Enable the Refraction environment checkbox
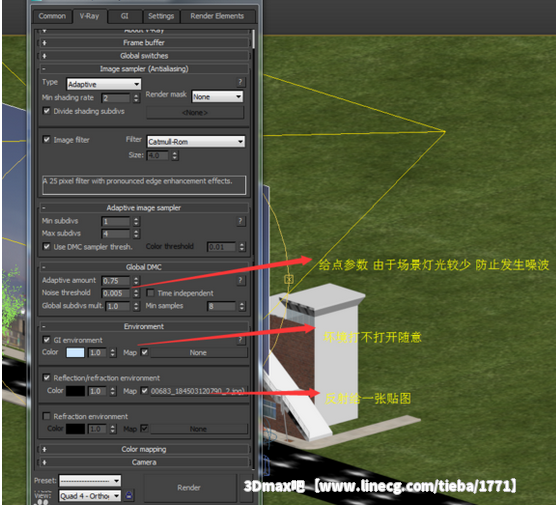This screenshot has height=505, width=556. pos(46,416)
